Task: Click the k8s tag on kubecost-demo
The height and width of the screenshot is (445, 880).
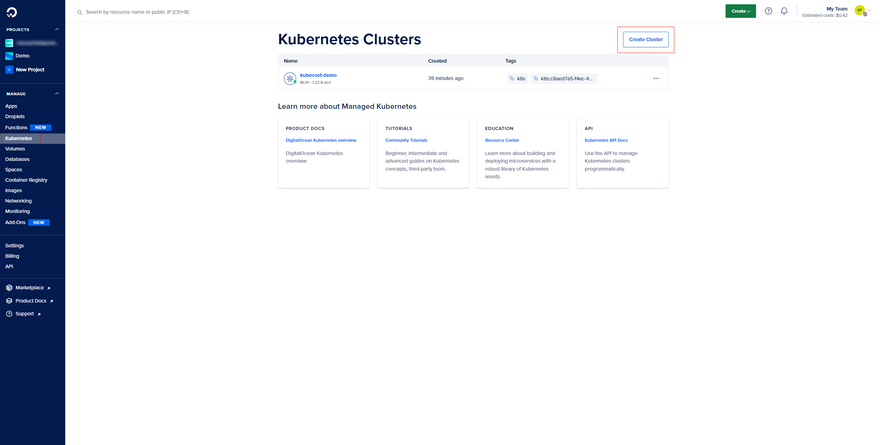Action: [x=517, y=78]
